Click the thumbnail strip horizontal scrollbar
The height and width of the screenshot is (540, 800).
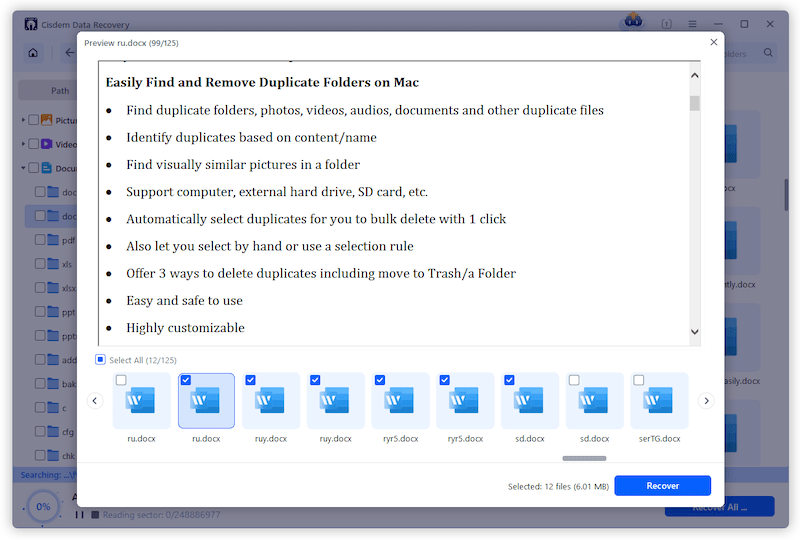[584, 458]
